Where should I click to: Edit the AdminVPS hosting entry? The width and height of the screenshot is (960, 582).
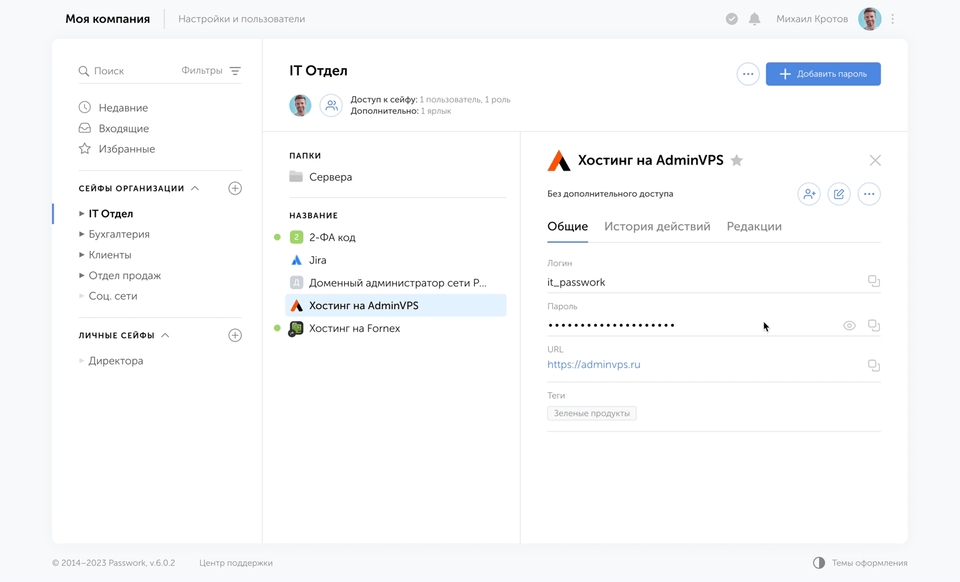click(x=839, y=194)
